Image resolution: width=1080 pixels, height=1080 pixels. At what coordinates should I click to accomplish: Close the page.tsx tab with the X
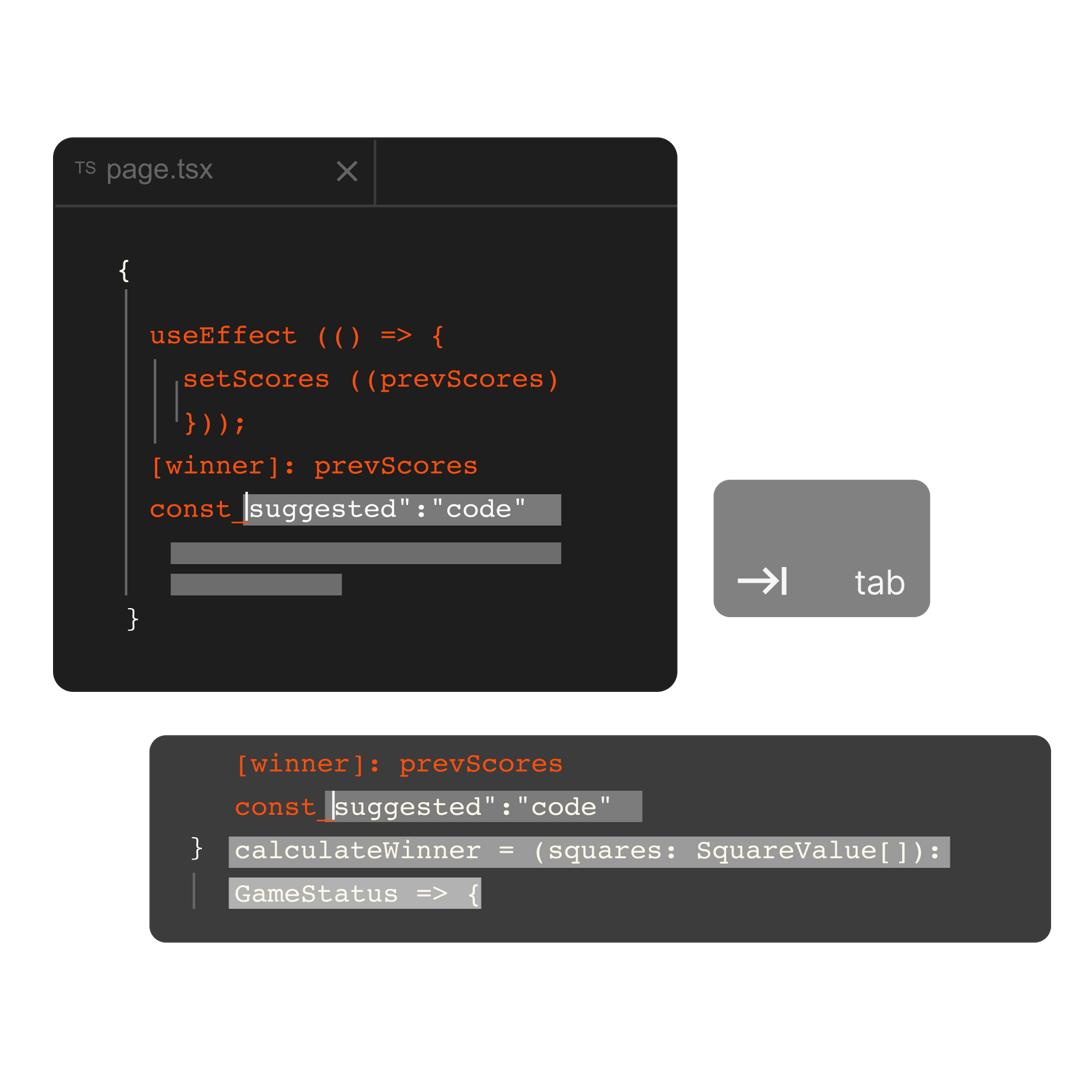click(x=347, y=172)
